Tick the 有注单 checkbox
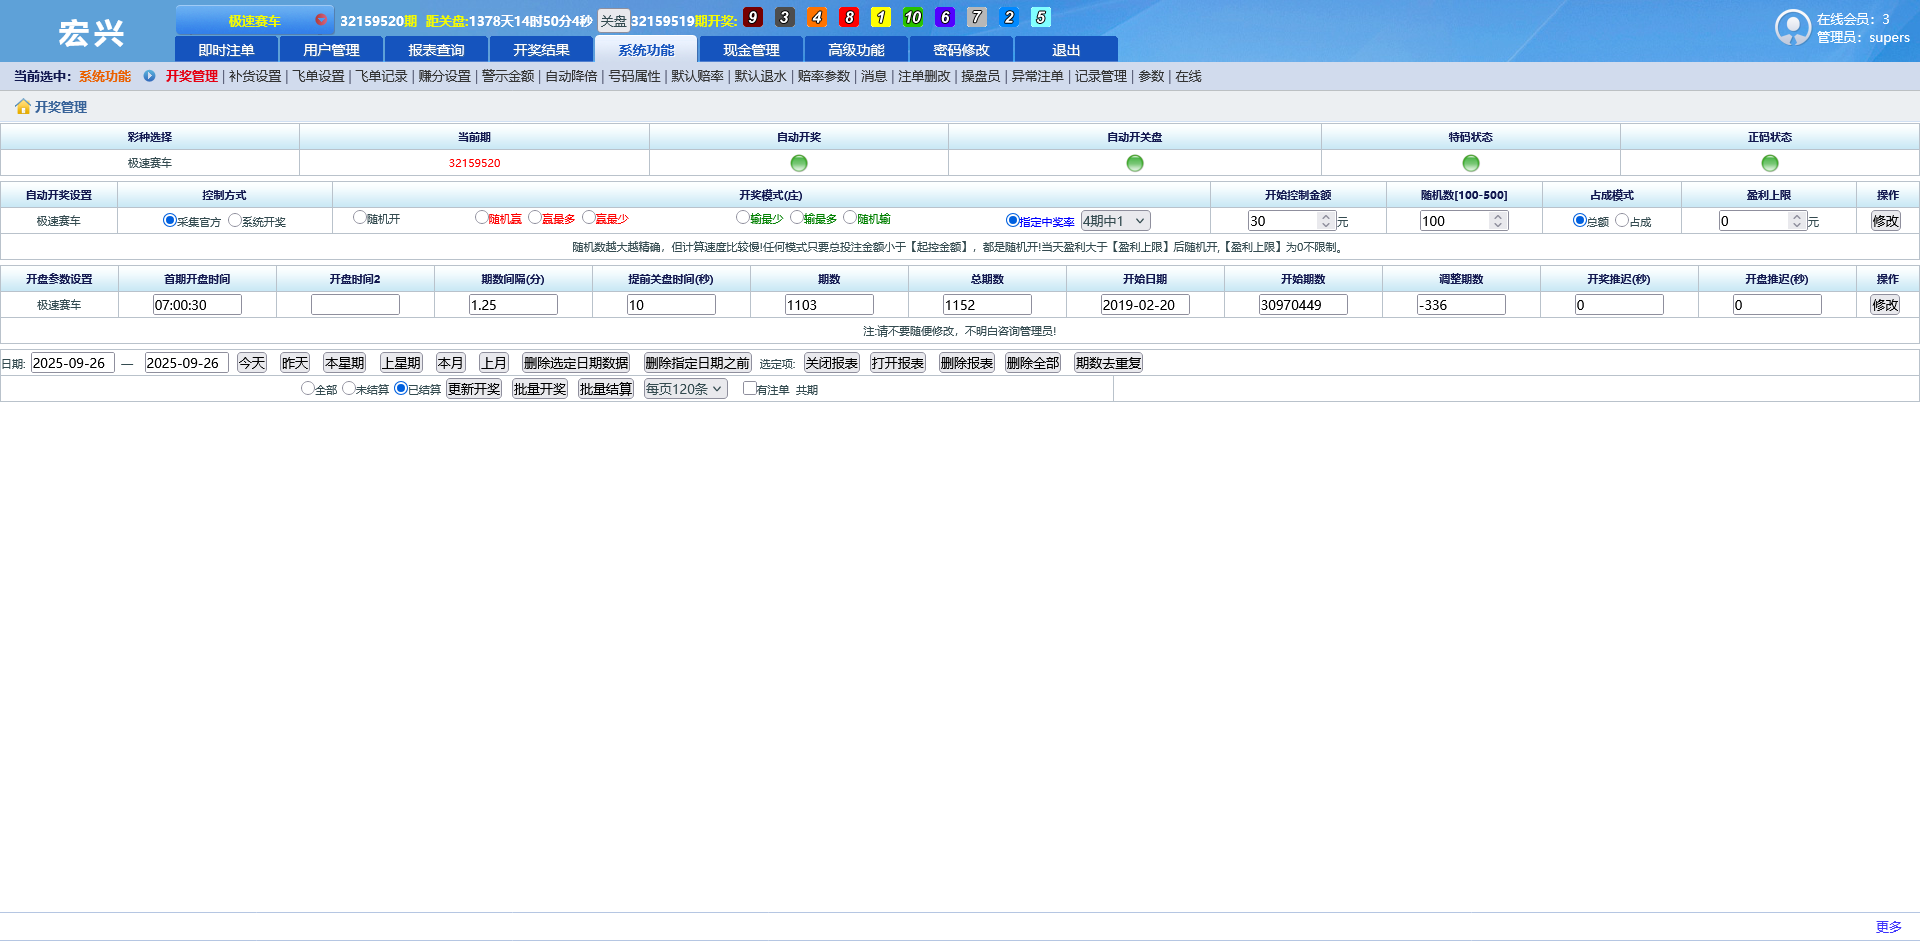This screenshot has height=947, width=1920. (749, 388)
